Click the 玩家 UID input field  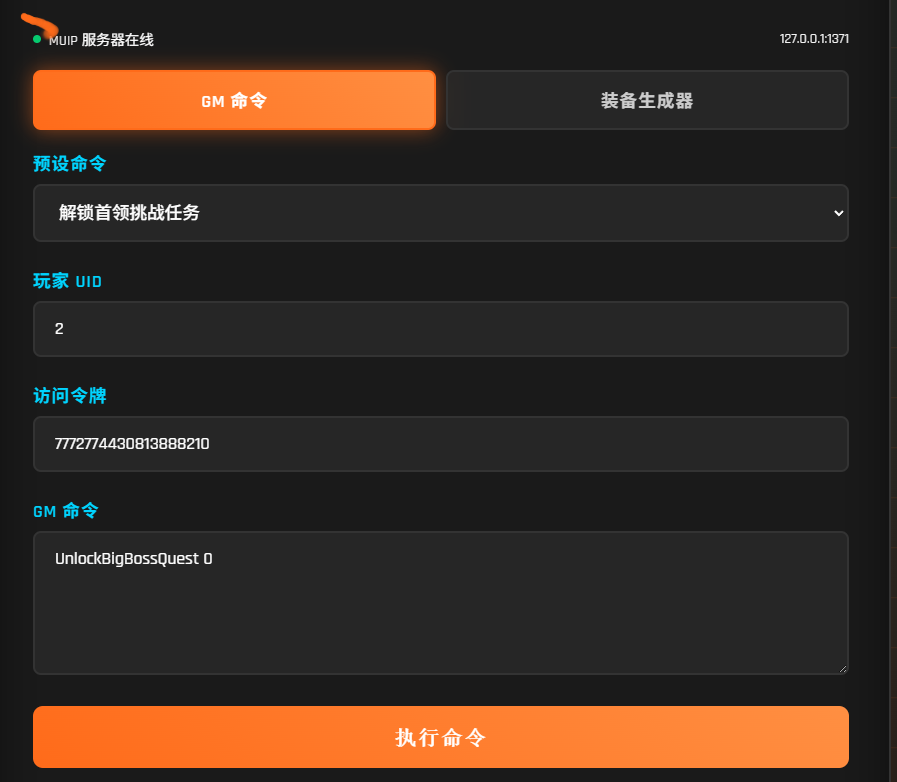click(x=440, y=328)
